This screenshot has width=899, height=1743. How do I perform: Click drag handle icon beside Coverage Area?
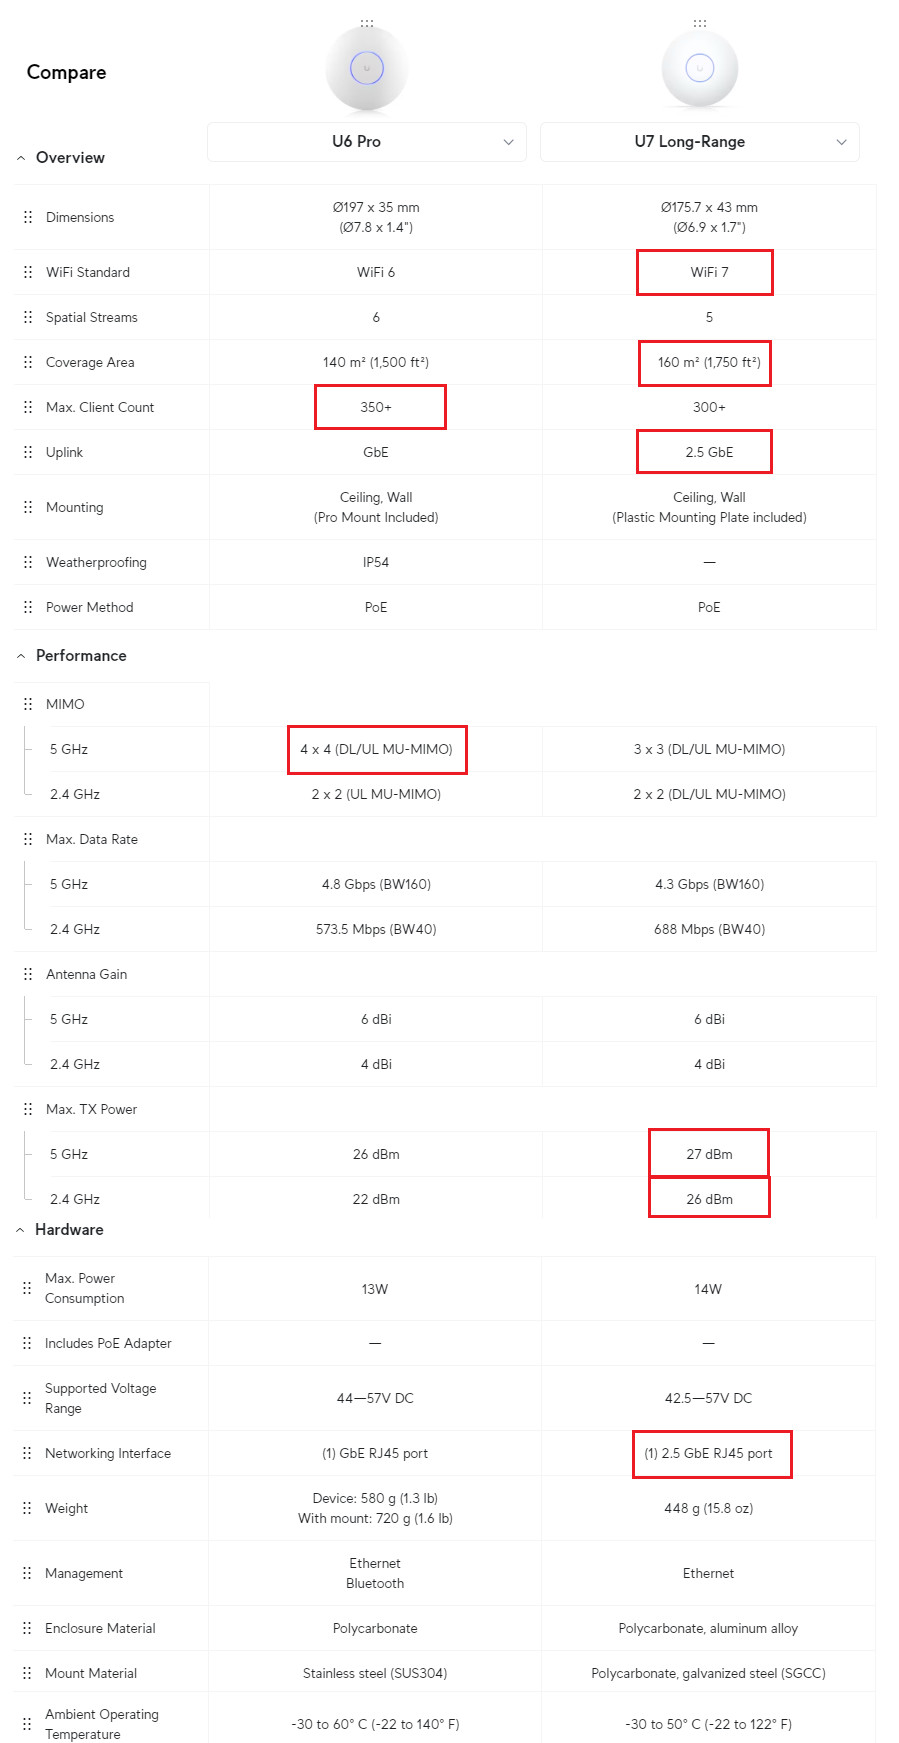28,362
